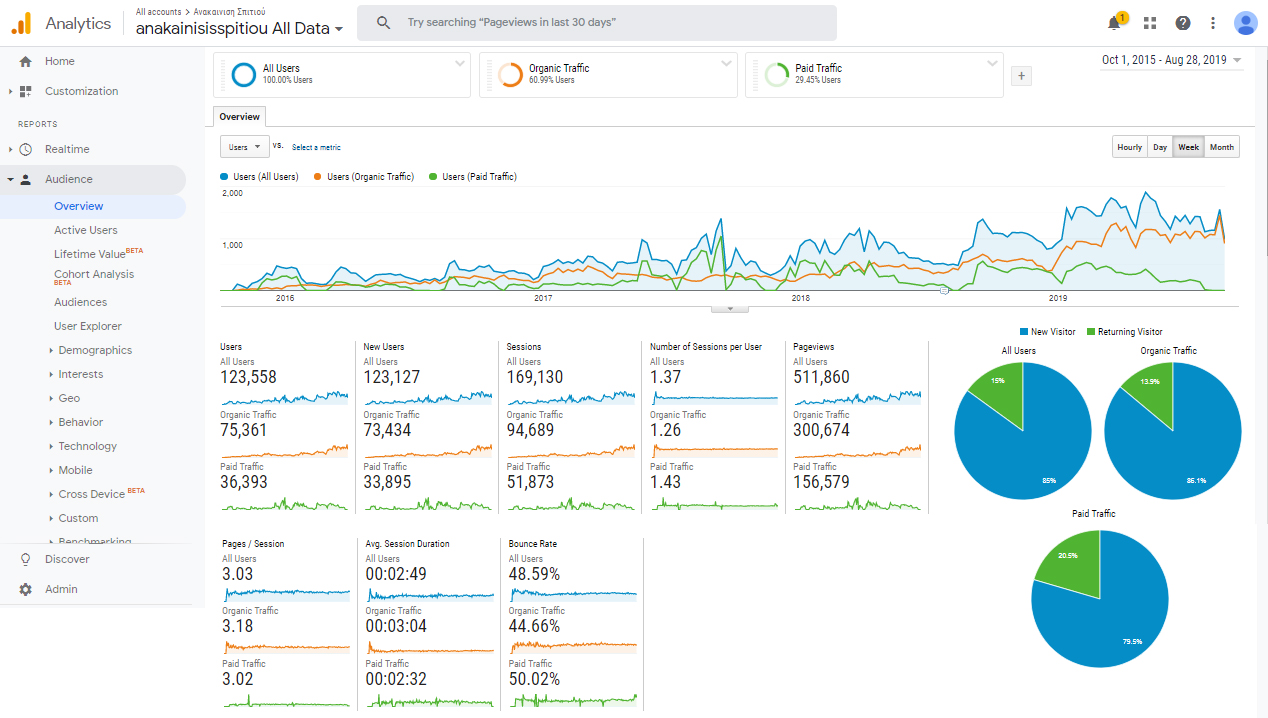Screen dimensions: 1268x718
Task: Open the date range dropdown
Action: tap(1171, 60)
